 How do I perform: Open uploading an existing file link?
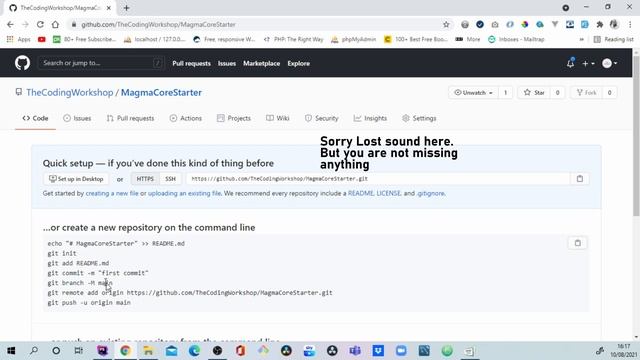pos(184,193)
